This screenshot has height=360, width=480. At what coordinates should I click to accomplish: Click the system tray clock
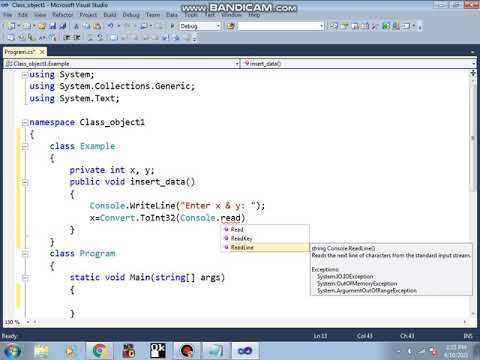pos(456,351)
